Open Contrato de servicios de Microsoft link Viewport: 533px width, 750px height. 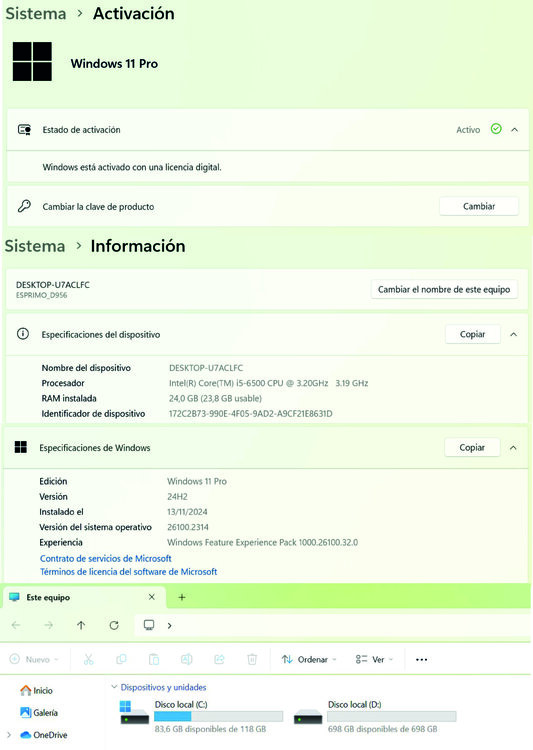point(106,558)
